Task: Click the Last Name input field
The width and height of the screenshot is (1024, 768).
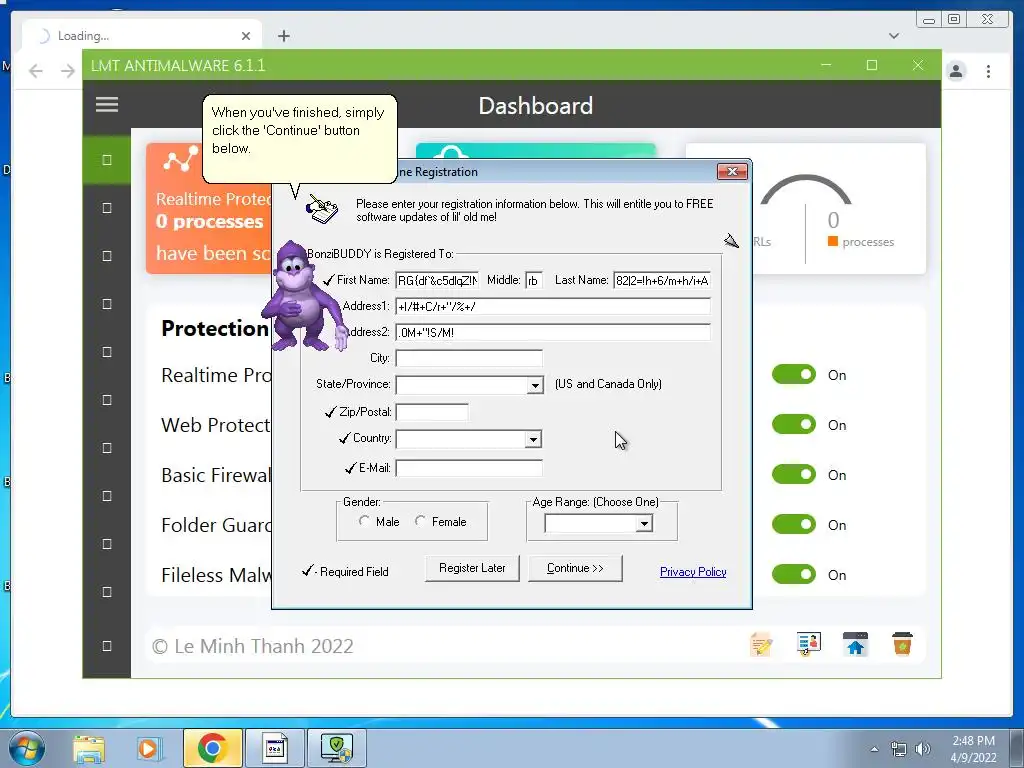Action: [x=662, y=280]
